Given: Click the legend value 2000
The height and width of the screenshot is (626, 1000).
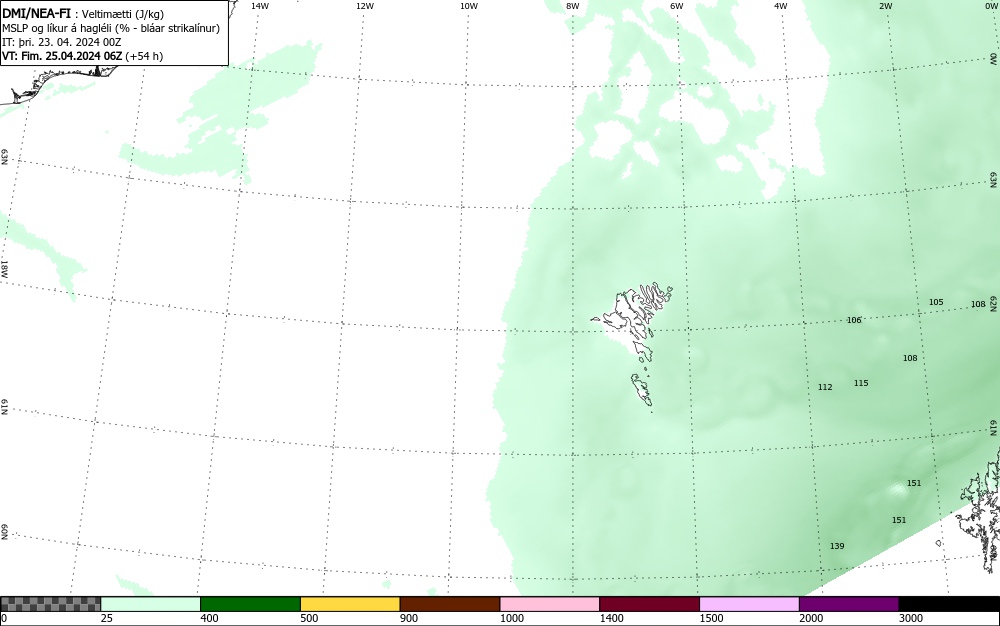Looking at the screenshot, I should click(x=811, y=618).
